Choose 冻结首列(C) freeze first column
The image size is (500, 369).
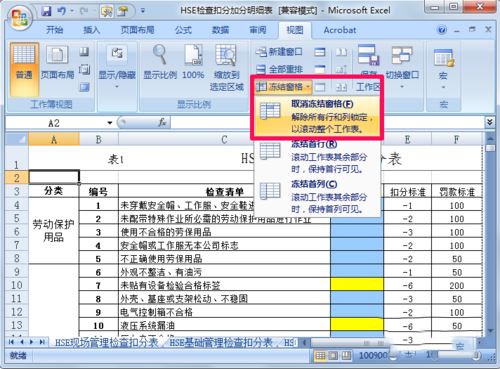pos(317,196)
